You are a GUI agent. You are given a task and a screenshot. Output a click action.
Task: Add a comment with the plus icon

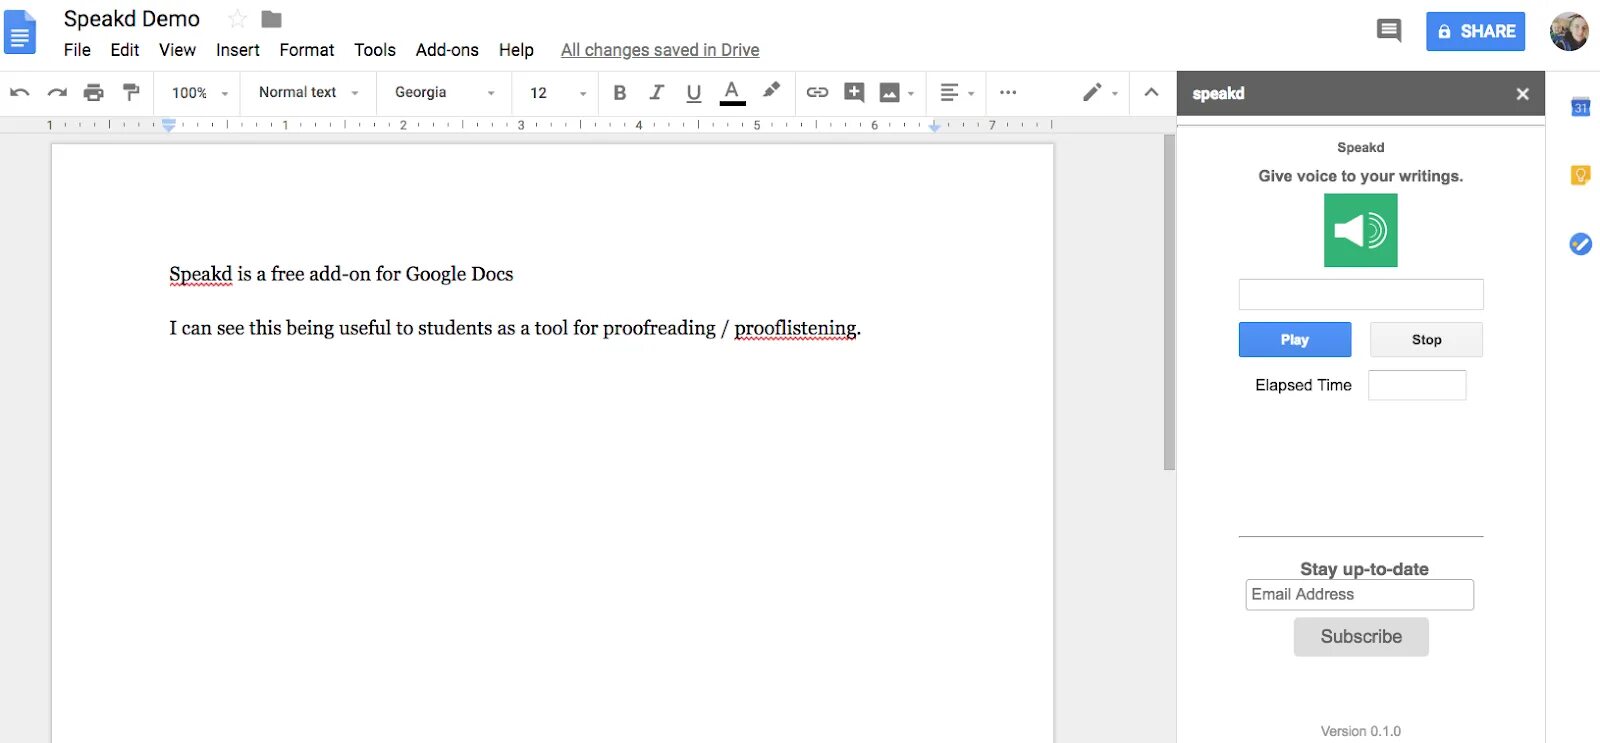[x=854, y=93]
